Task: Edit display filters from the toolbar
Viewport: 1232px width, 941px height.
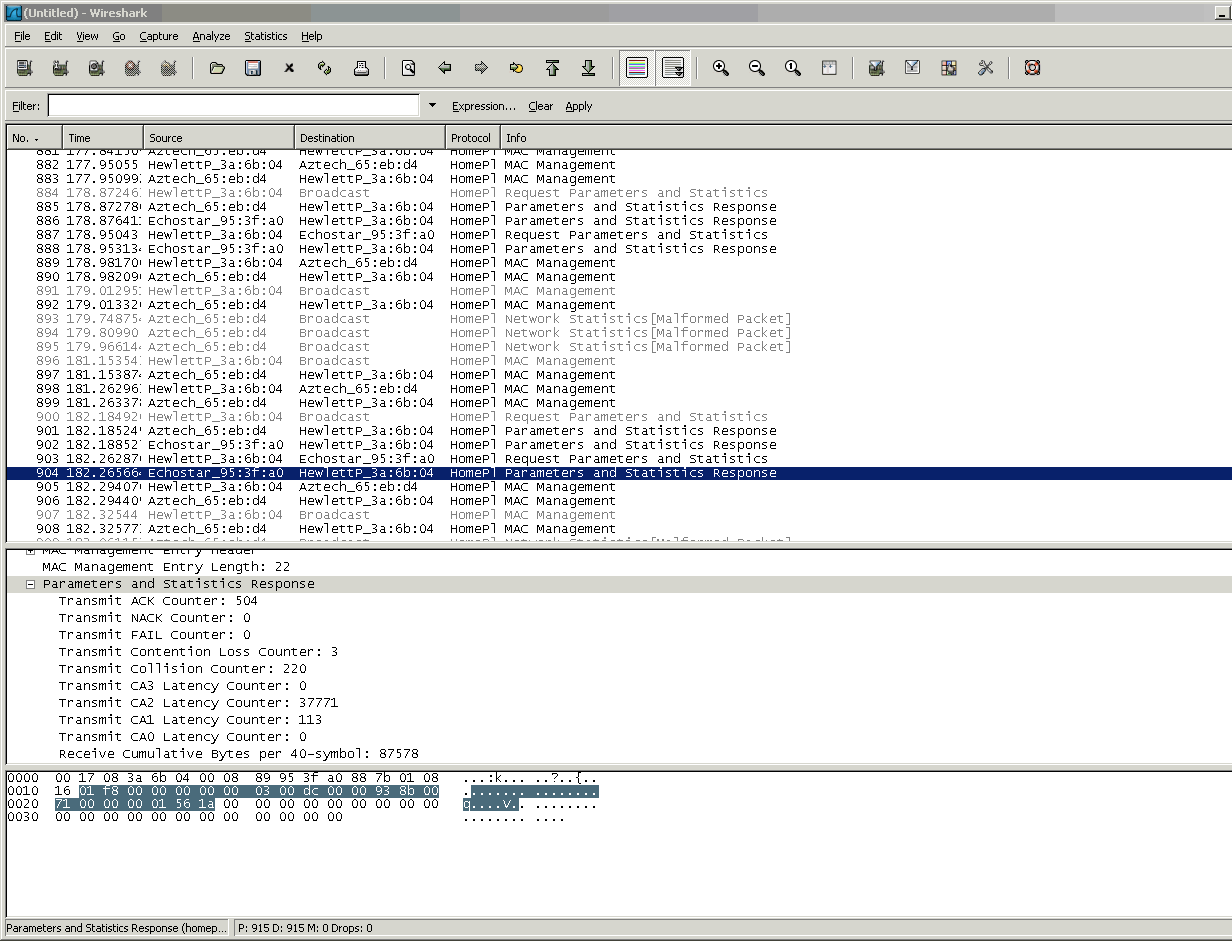Action: [x=913, y=68]
